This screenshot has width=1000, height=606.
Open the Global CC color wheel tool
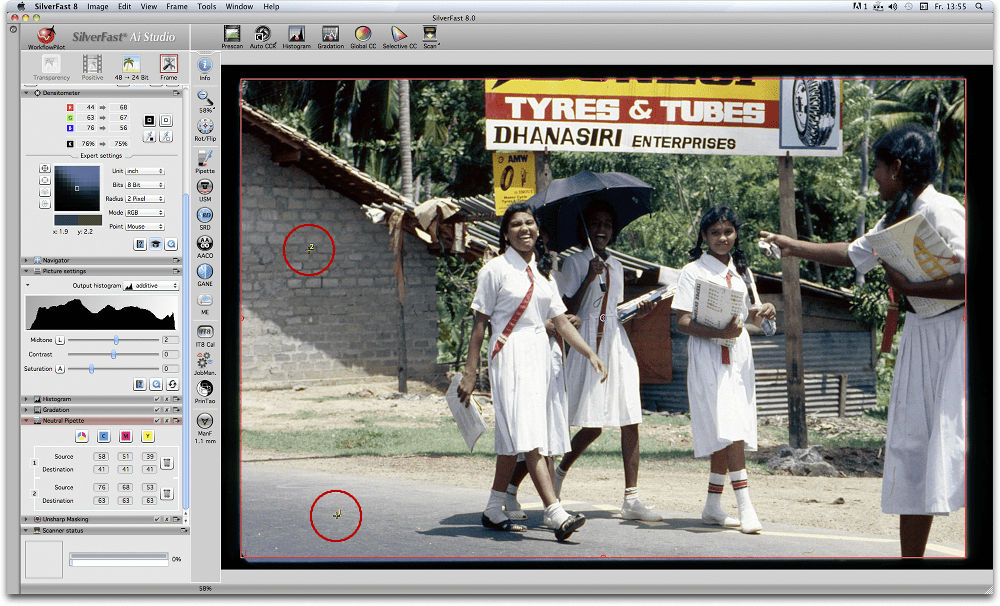pyautogui.click(x=363, y=35)
